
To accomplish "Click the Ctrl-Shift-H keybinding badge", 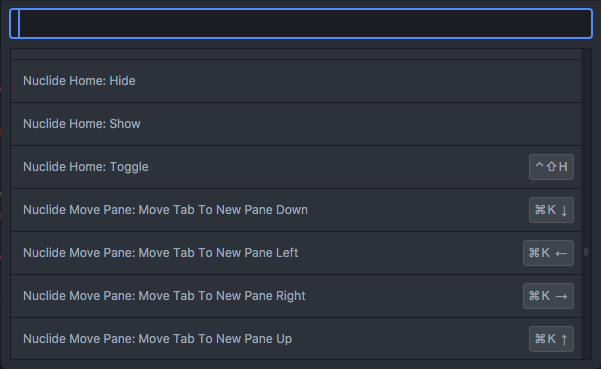I will point(551,167).
